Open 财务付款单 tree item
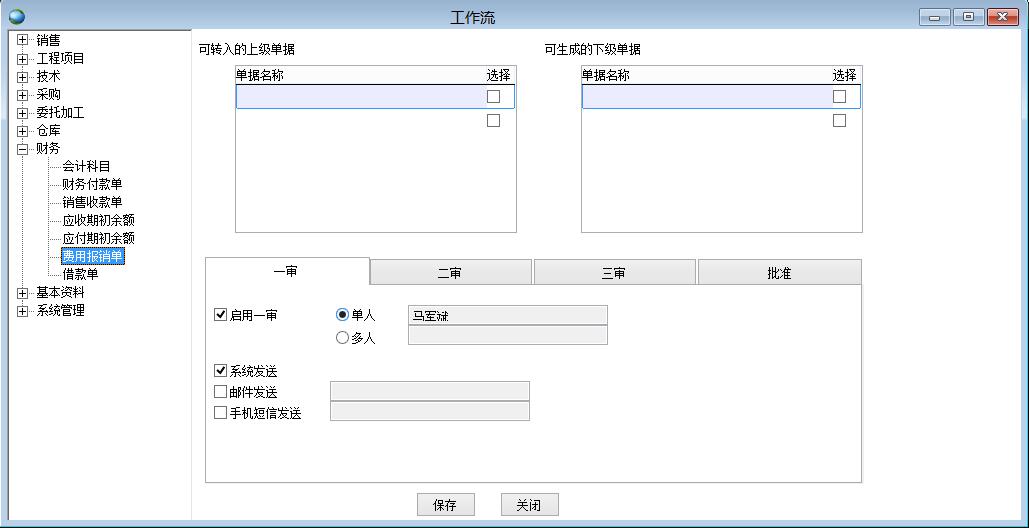Image resolution: width=1029 pixels, height=528 pixels. point(92,185)
